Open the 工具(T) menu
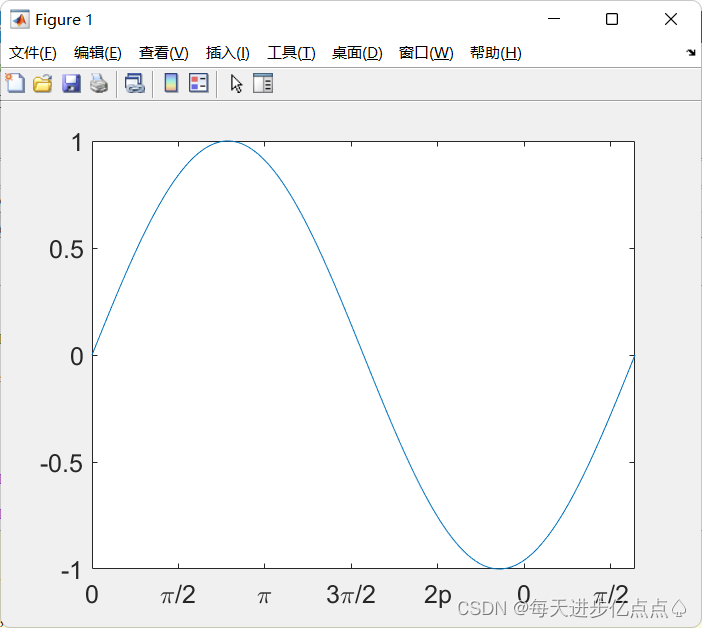This screenshot has height=628, width=702. 291,53
